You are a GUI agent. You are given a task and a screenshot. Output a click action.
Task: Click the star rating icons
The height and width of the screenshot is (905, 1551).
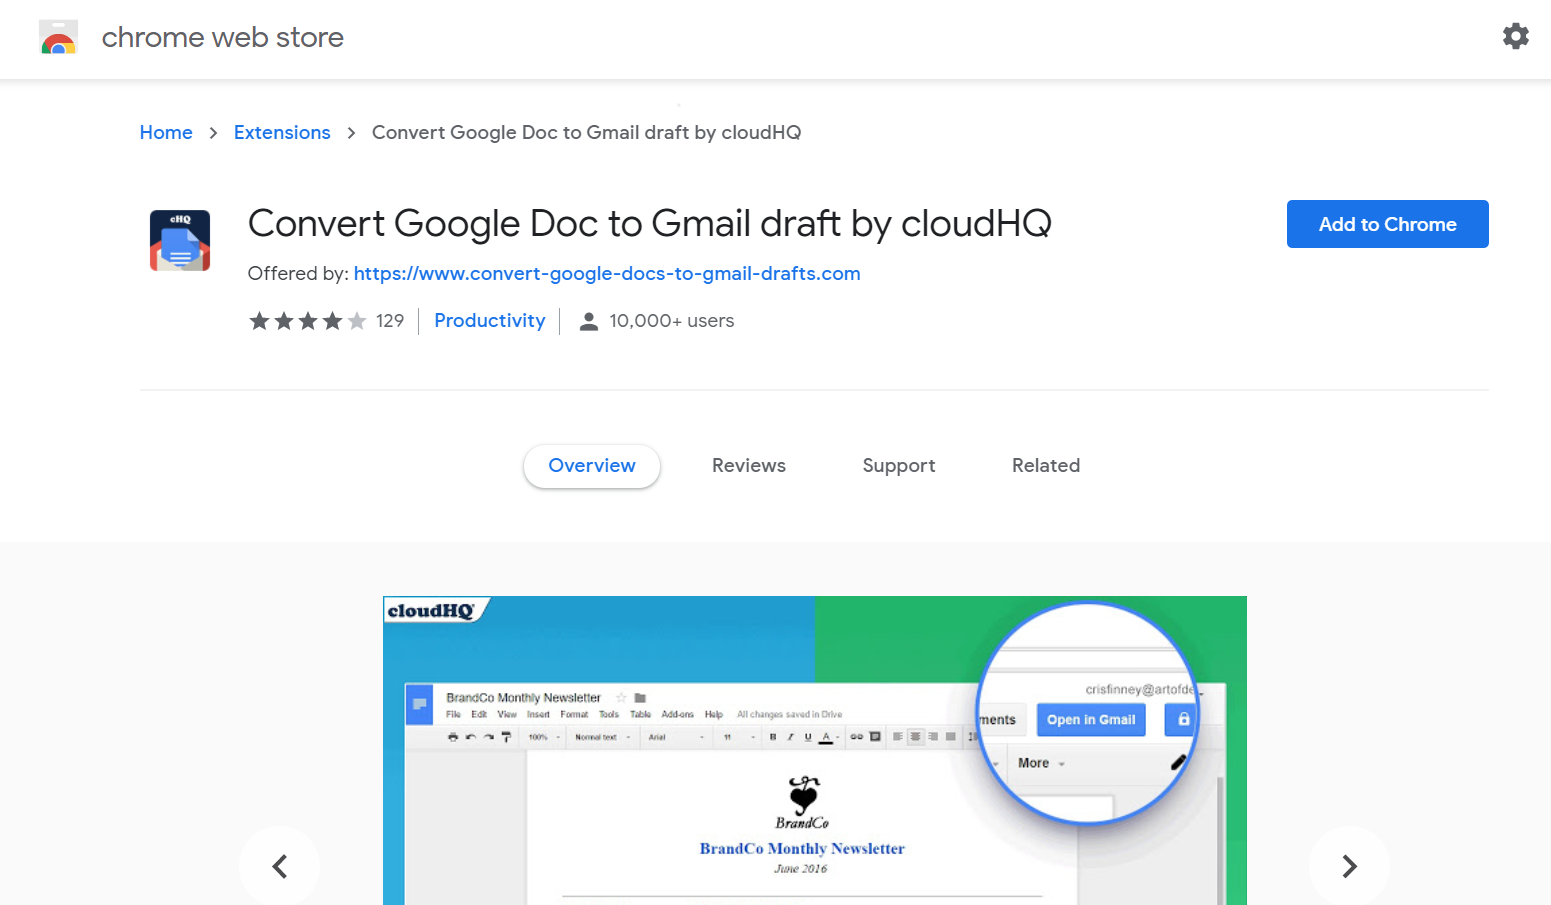[x=307, y=321]
